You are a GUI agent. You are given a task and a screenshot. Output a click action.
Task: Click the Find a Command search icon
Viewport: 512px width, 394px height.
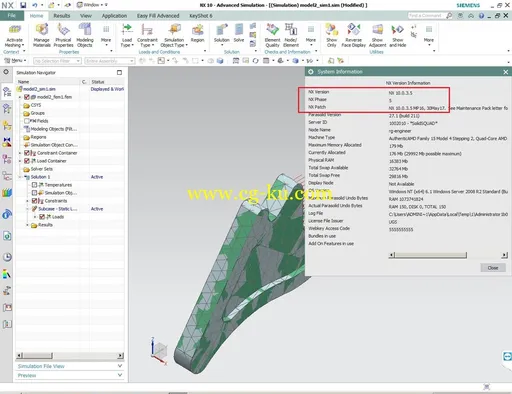coord(449,15)
